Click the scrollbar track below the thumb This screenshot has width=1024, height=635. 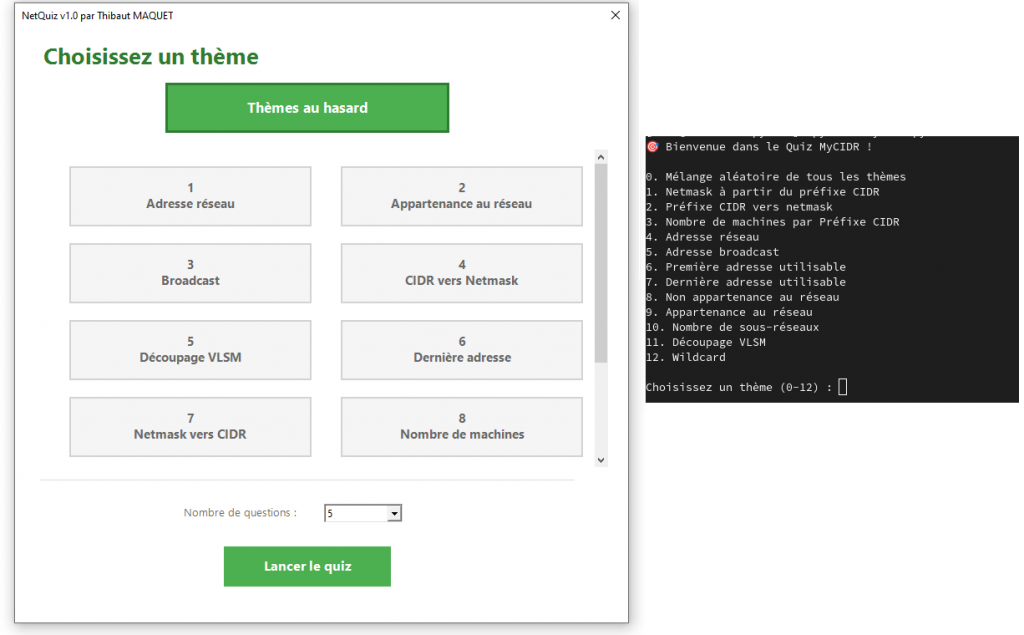[x=601, y=410]
